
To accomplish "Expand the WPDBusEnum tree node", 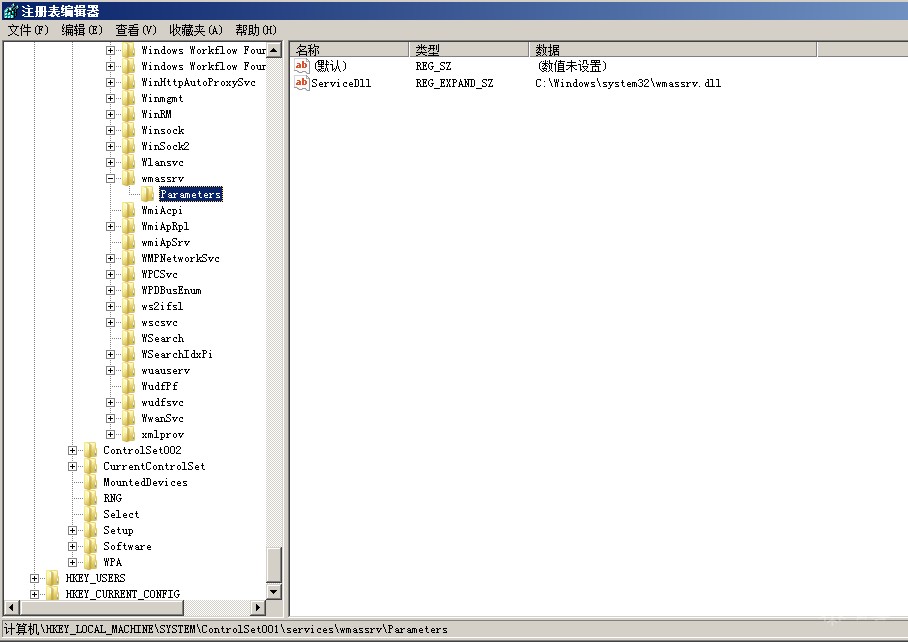I will point(110,290).
